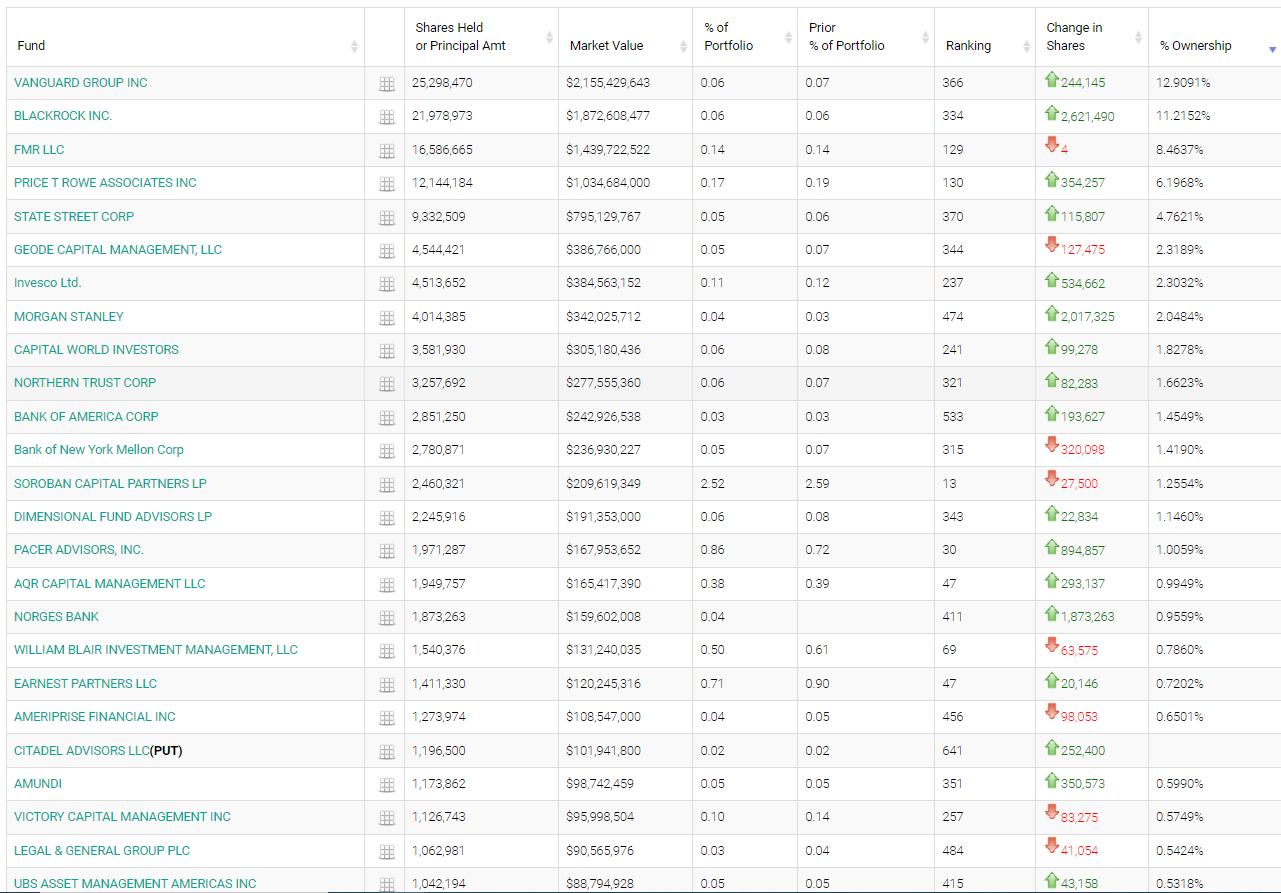The height and width of the screenshot is (893, 1281).
Task: Open BANK OF AMERICA CORP link
Action: point(86,417)
